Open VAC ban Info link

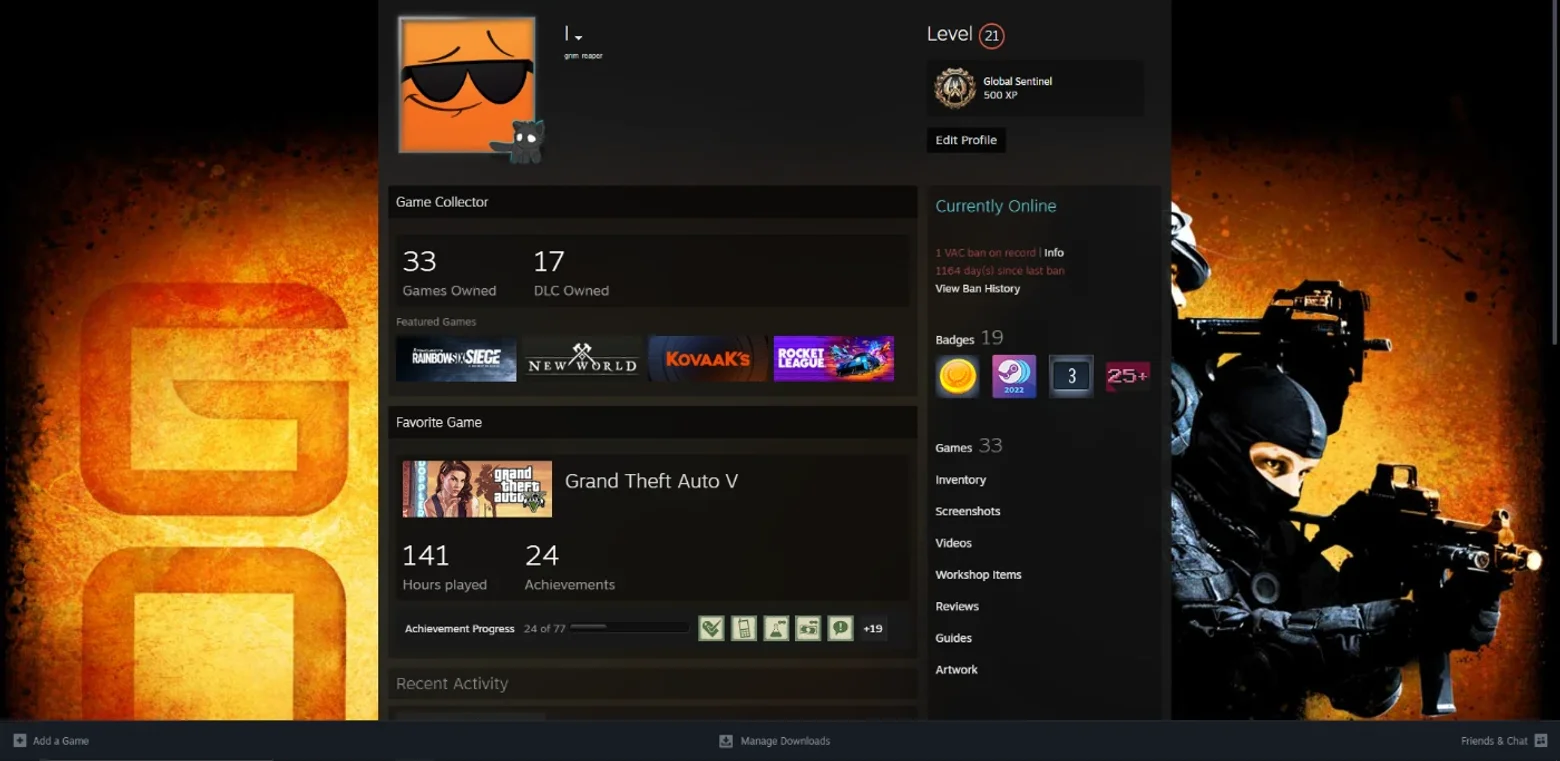tap(1054, 253)
